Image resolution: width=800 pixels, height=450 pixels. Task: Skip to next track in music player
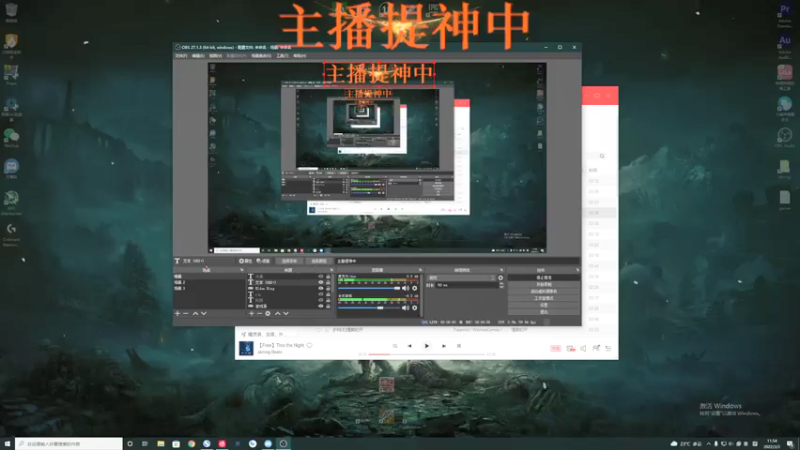coord(444,346)
